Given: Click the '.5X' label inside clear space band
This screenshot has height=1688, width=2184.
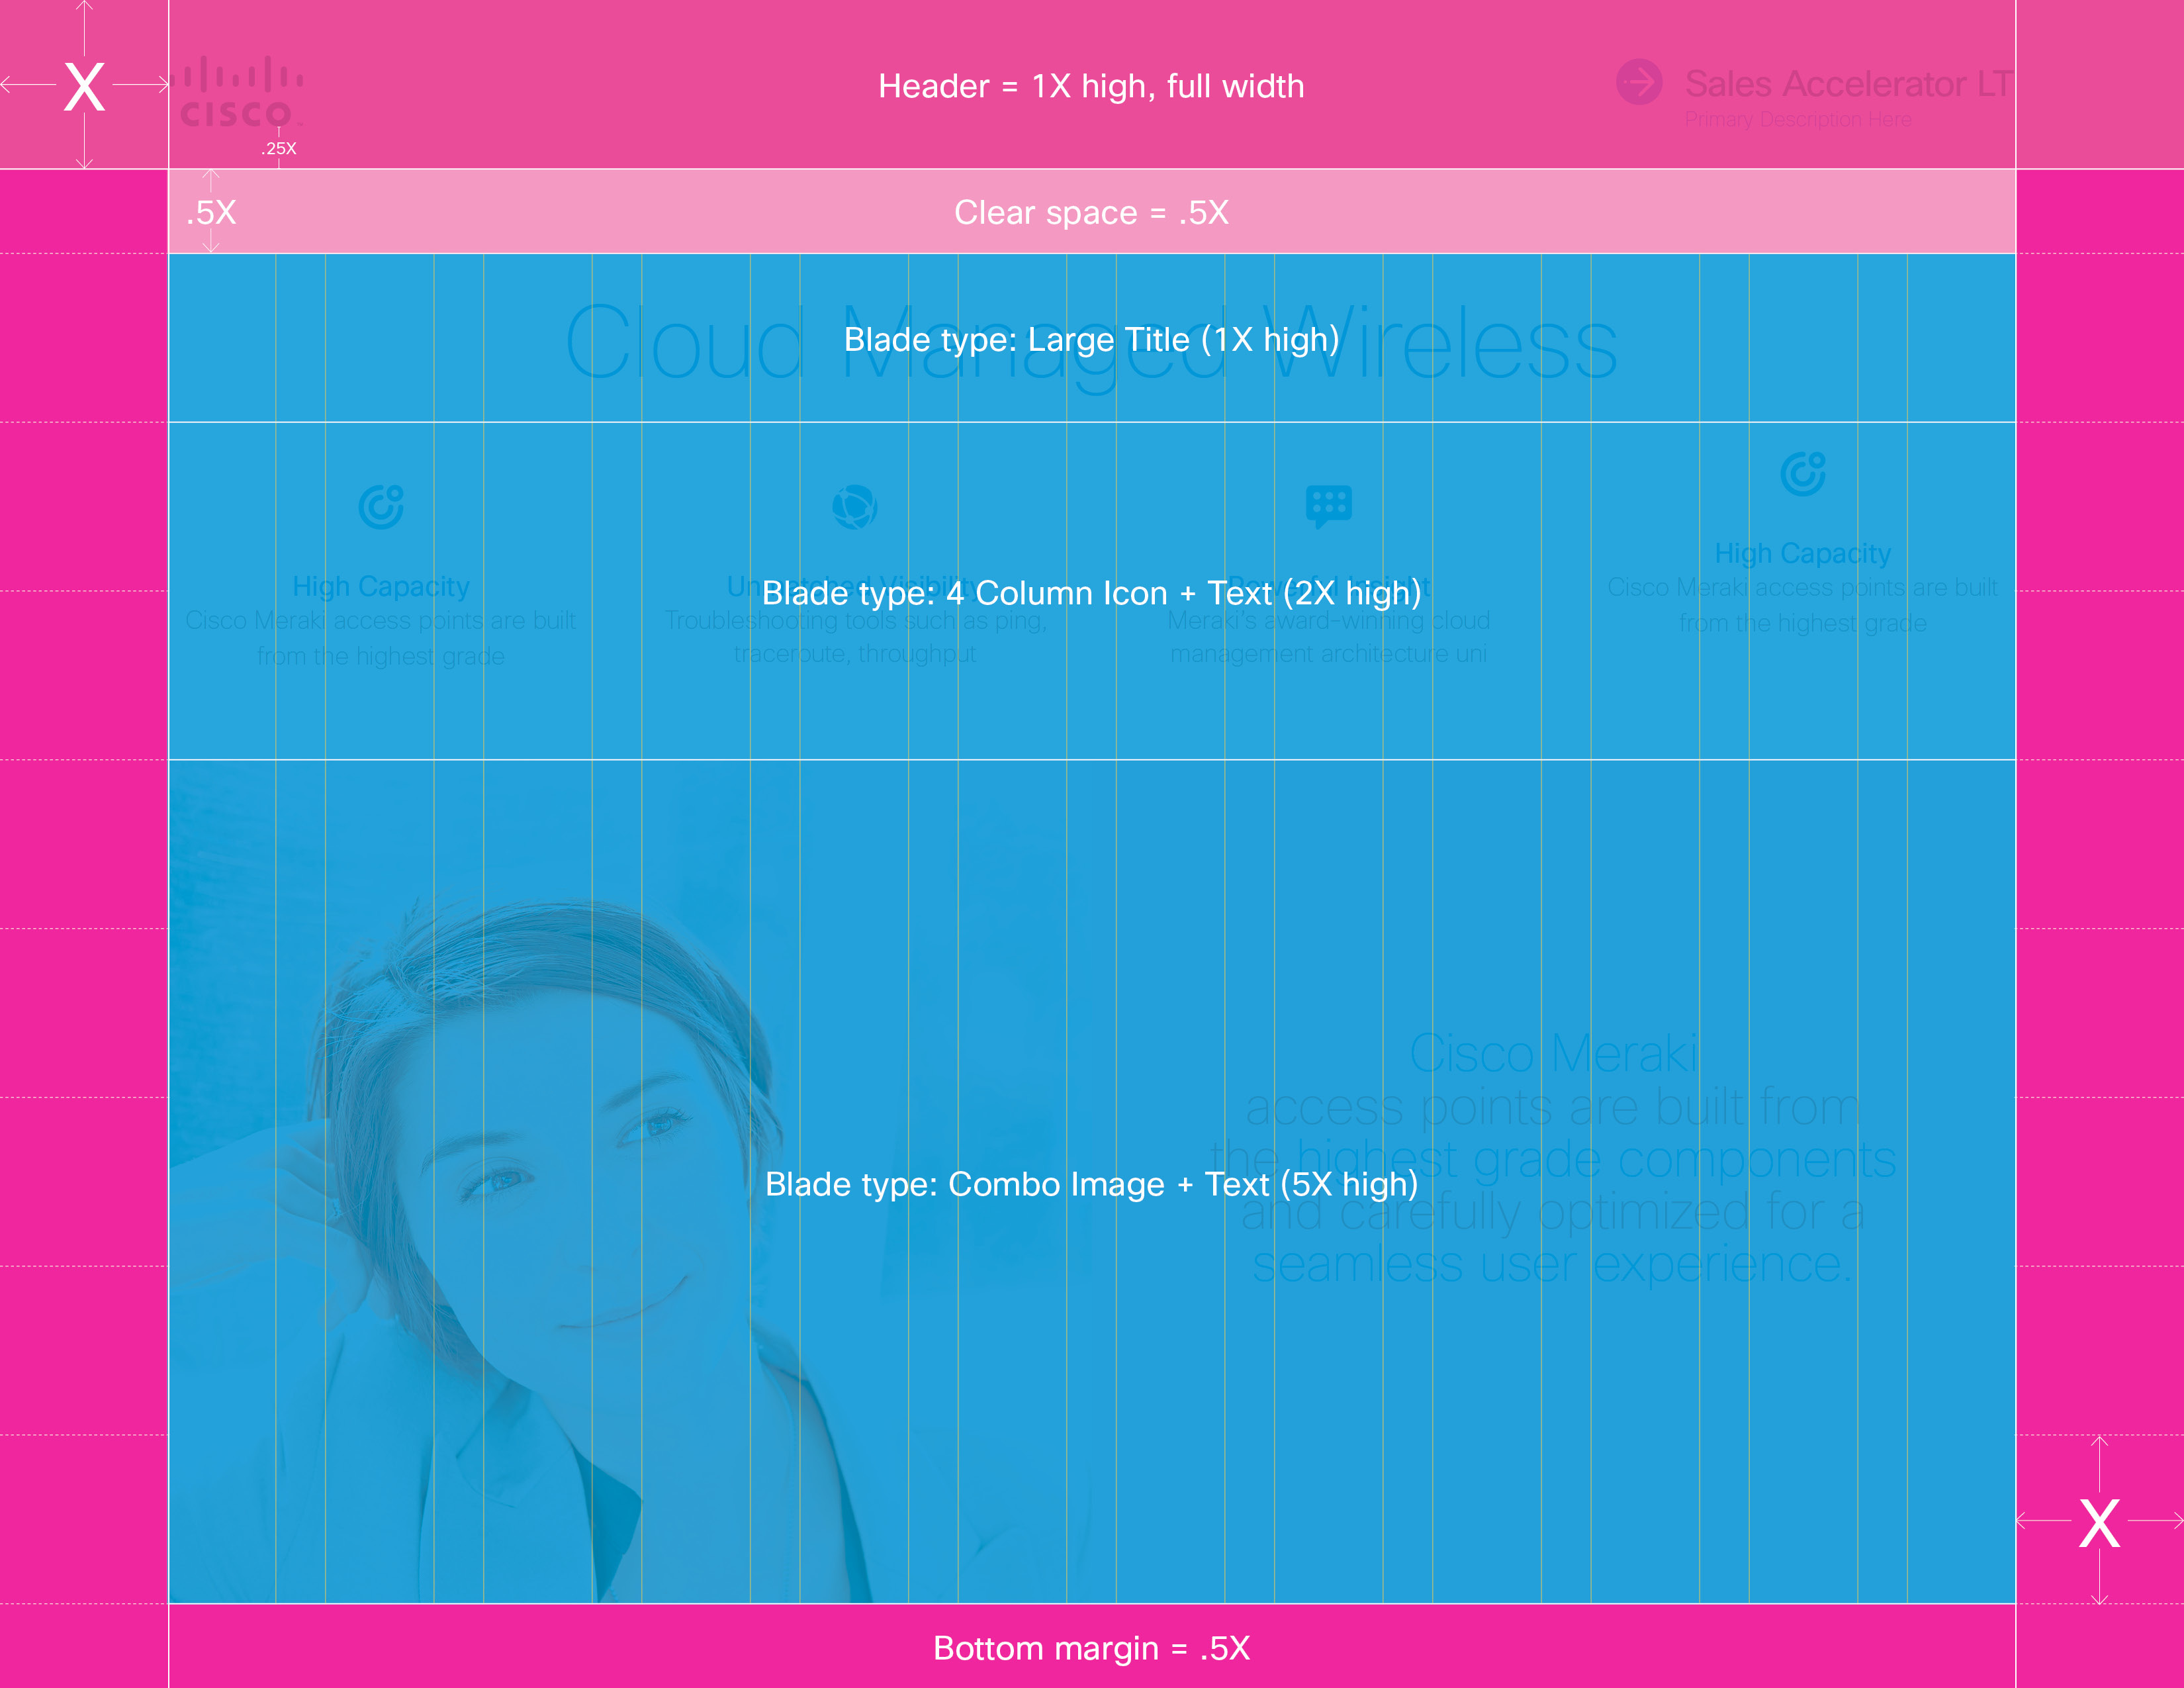Looking at the screenshot, I should point(211,212).
